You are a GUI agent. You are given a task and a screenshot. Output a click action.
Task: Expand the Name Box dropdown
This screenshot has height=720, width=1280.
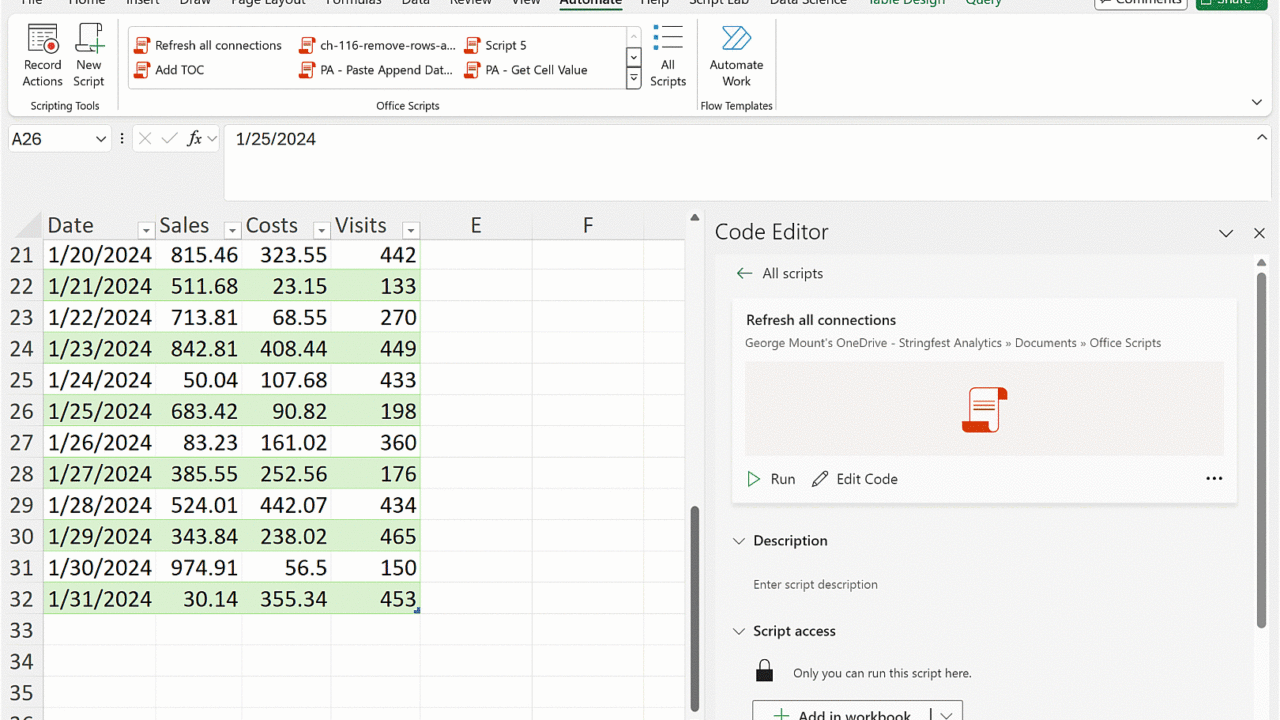click(101, 139)
